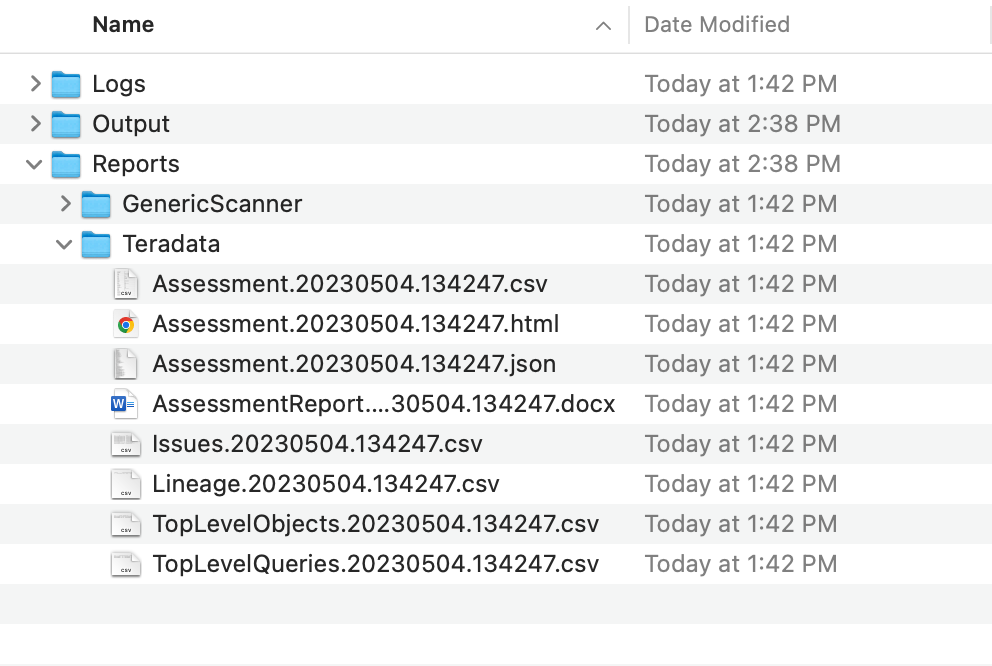992x666 pixels.
Task: Click the CSV icon of TopLevelObjects file
Action: tap(125, 524)
